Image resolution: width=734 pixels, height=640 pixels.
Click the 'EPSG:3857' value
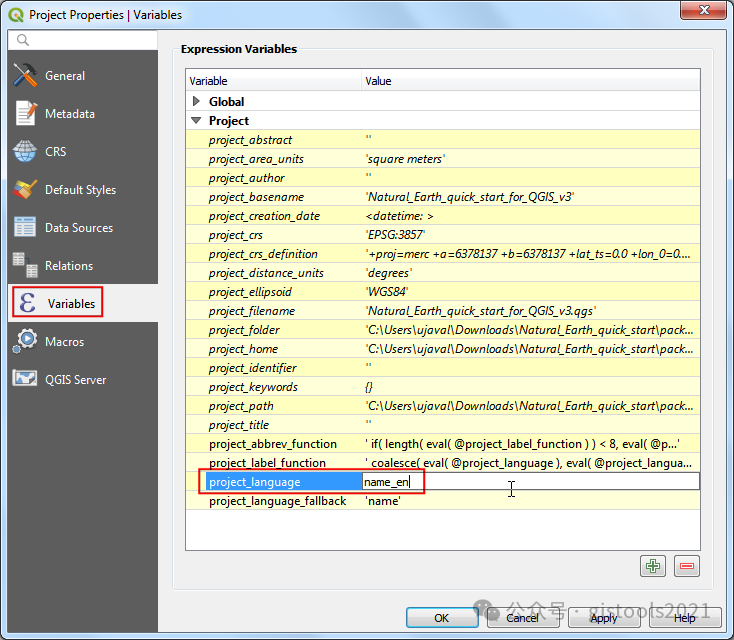(x=395, y=235)
